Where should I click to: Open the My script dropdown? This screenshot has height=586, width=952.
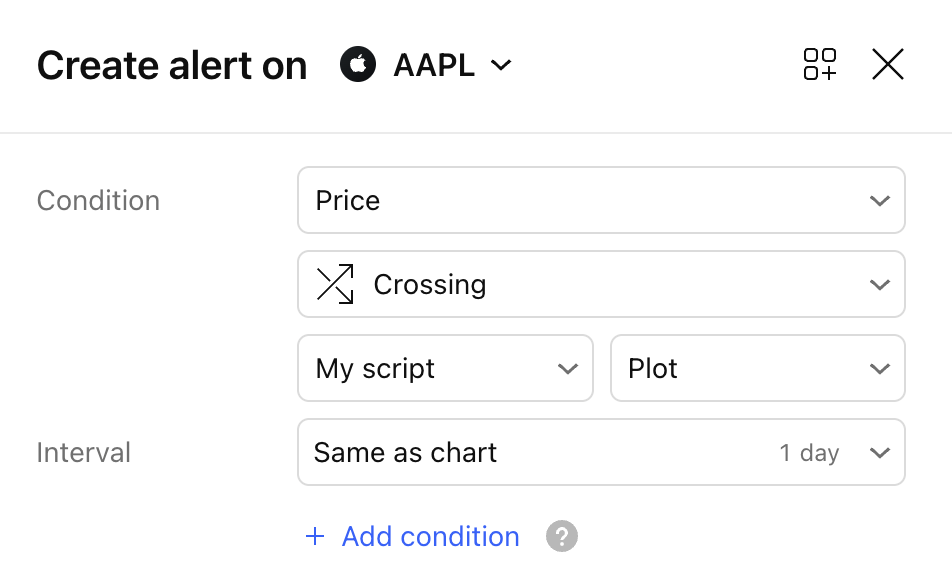click(445, 368)
